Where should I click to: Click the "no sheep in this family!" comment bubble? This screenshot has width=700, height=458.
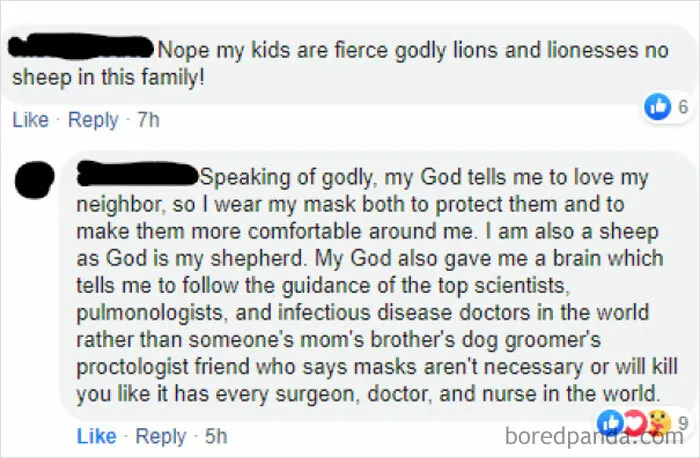pos(346,64)
